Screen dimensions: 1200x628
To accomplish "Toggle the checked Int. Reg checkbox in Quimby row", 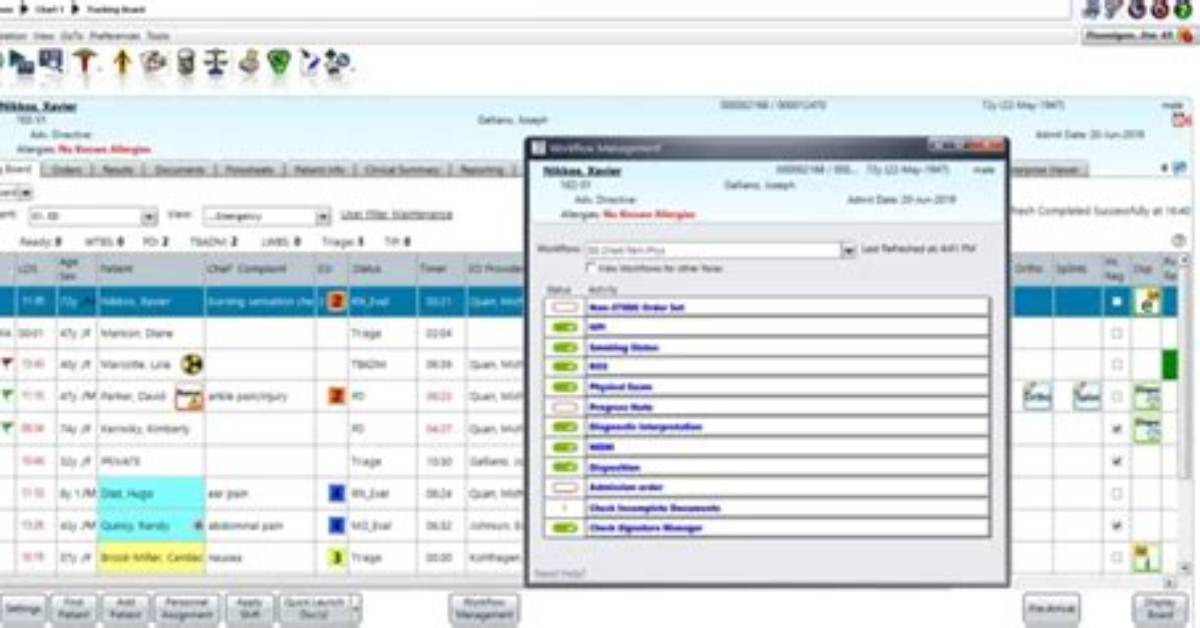I will (x=1117, y=525).
